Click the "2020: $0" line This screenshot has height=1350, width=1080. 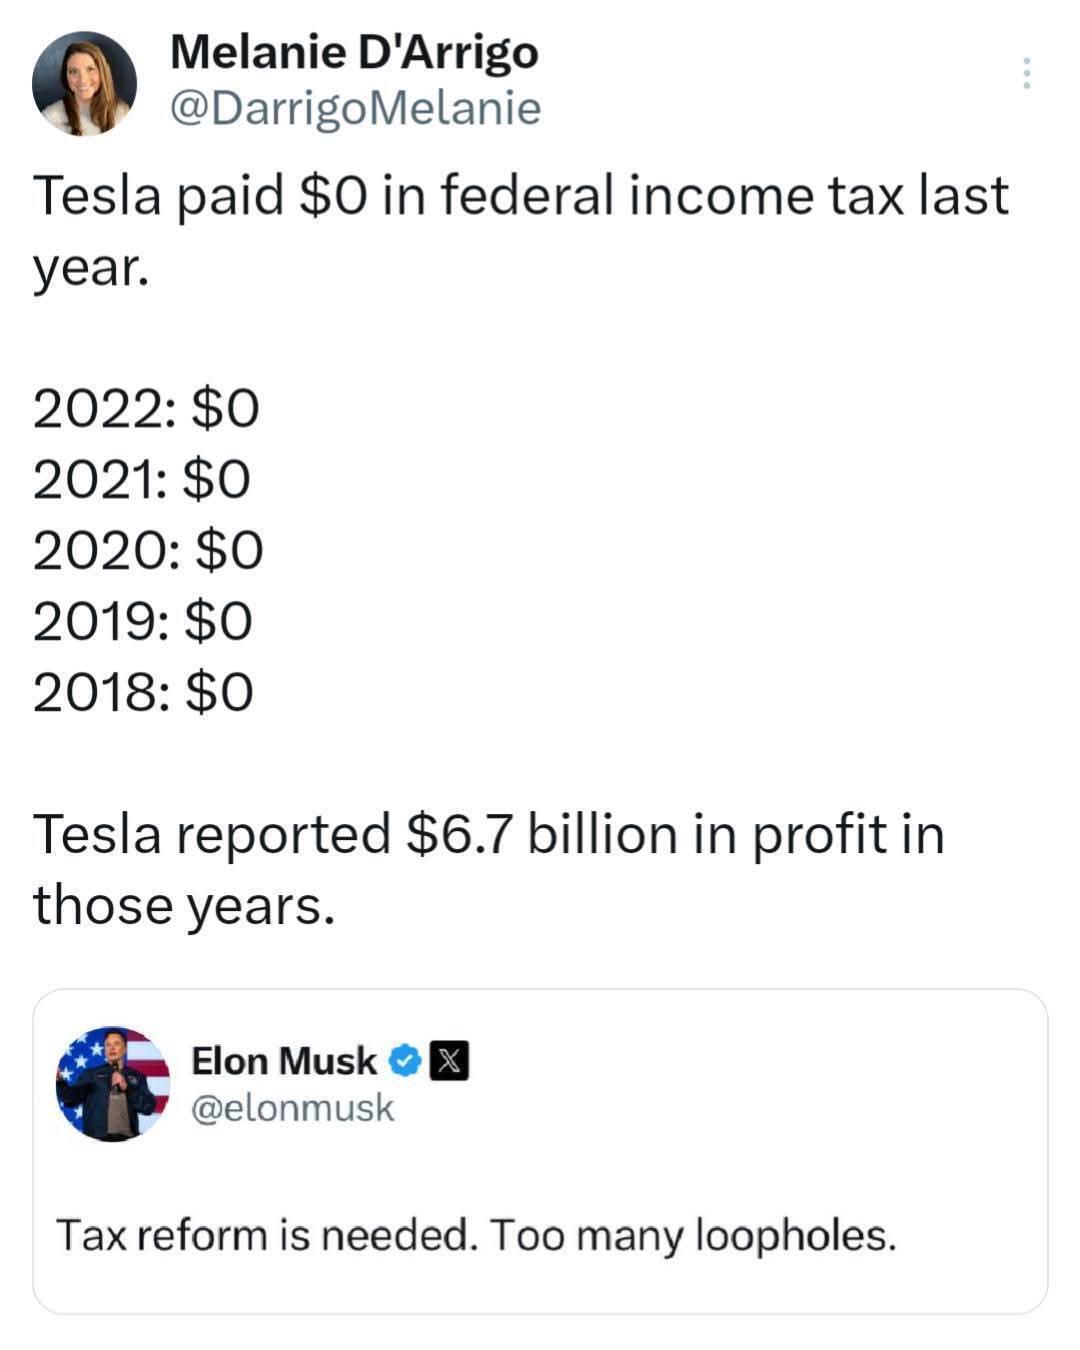point(148,551)
